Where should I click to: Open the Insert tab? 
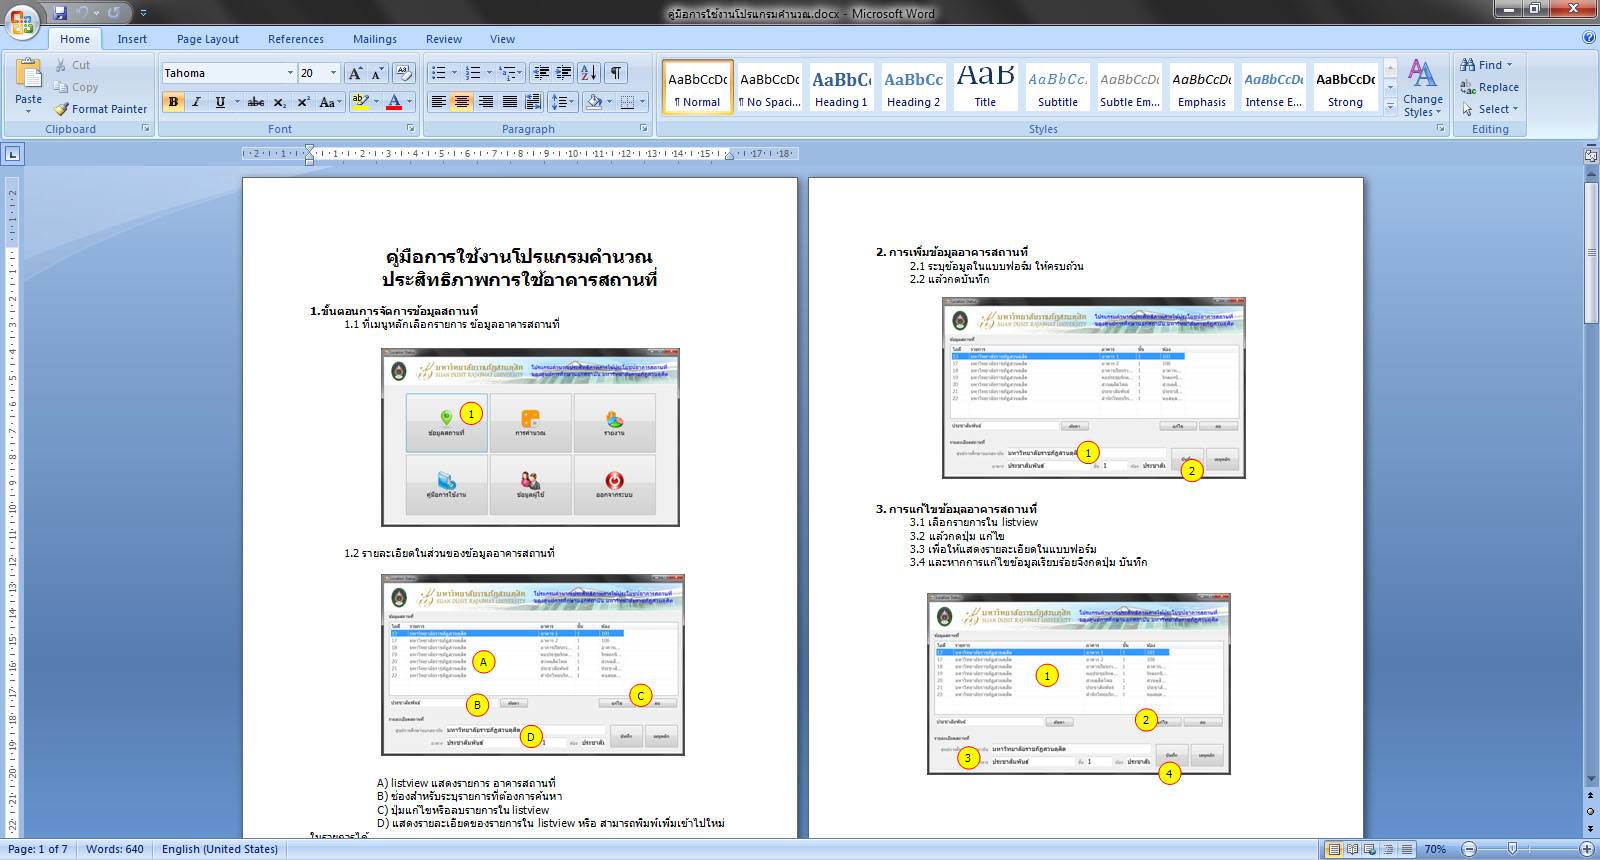[132, 39]
